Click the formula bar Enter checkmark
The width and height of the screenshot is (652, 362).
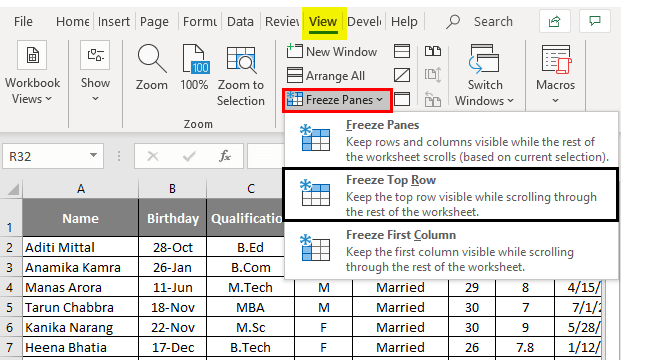point(189,156)
